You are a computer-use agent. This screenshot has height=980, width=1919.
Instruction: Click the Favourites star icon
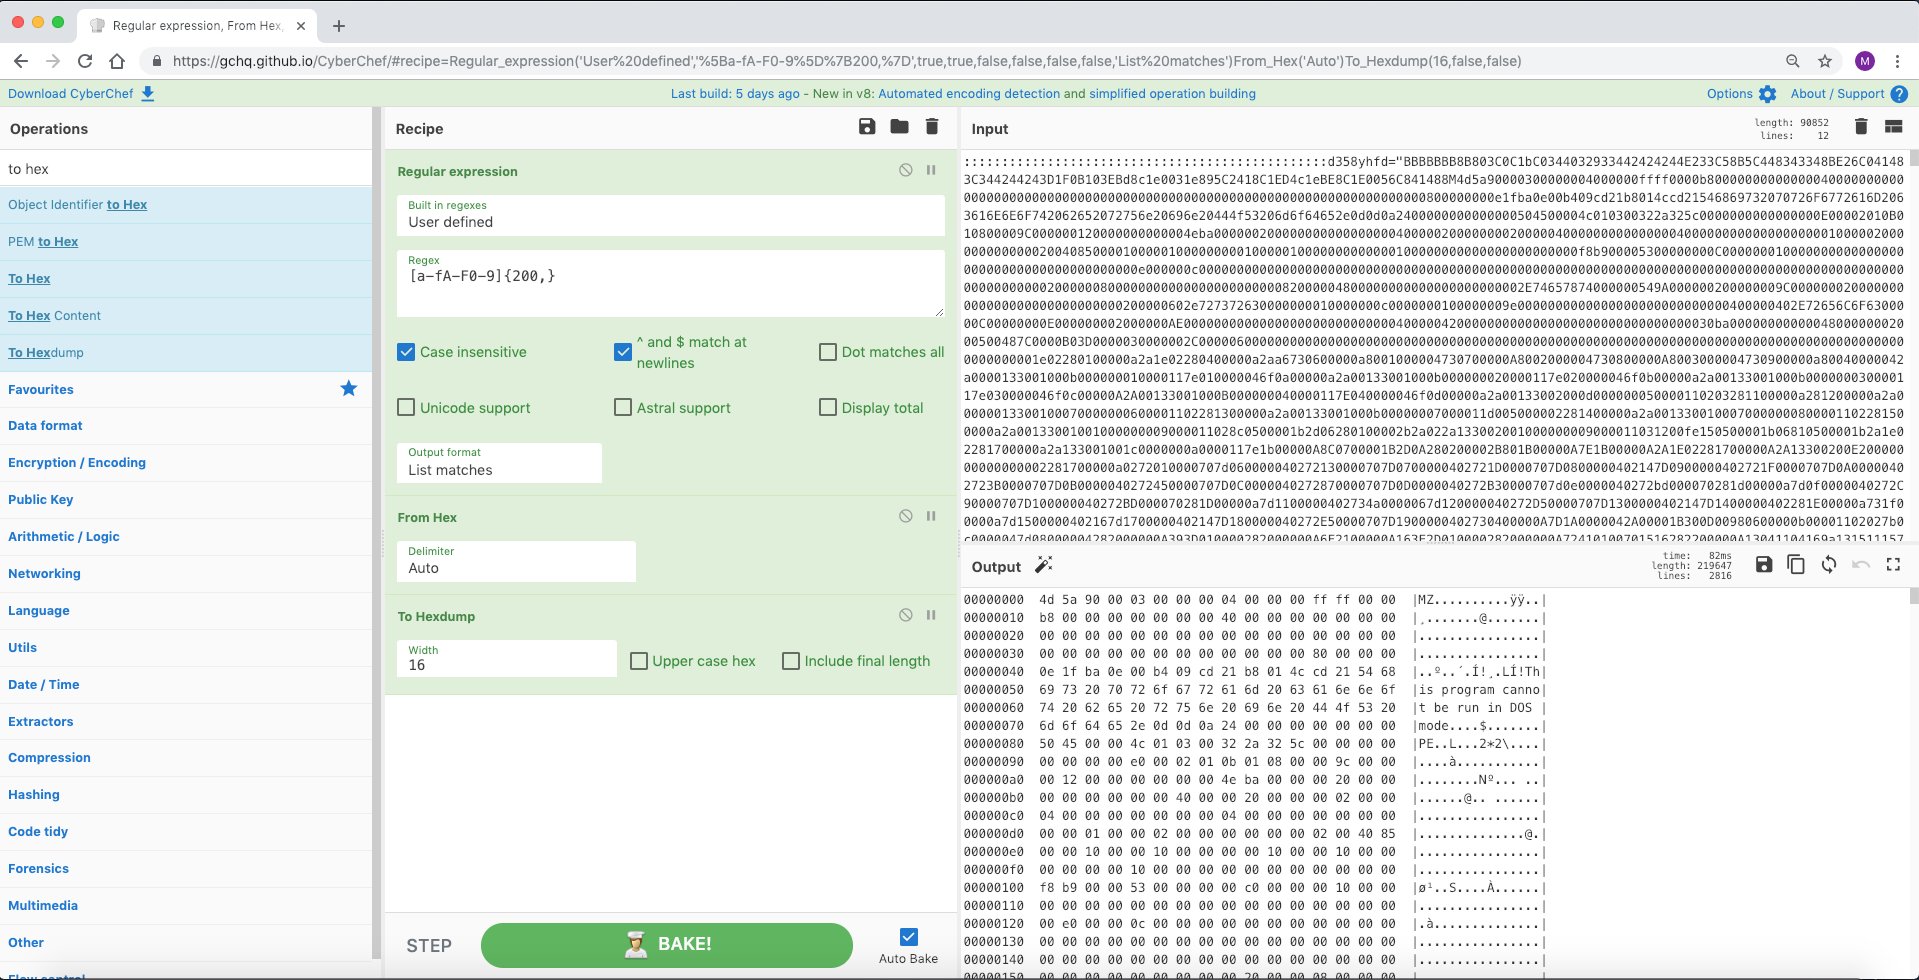tap(348, 388)
